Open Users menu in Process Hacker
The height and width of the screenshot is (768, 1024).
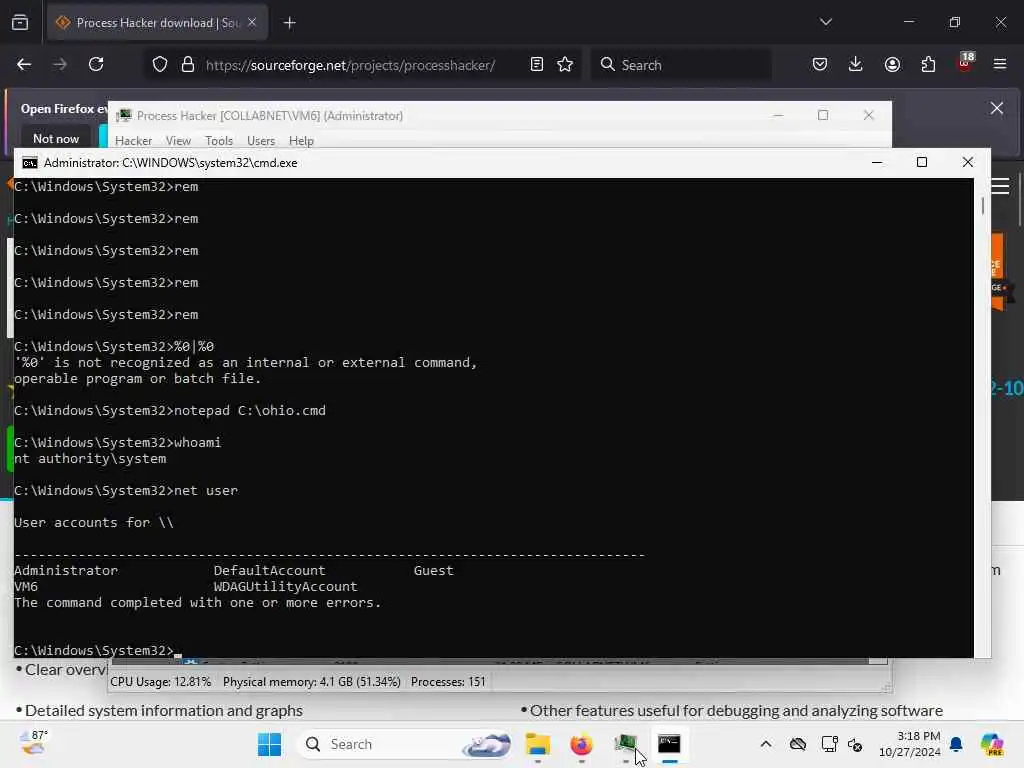(261, 140)
